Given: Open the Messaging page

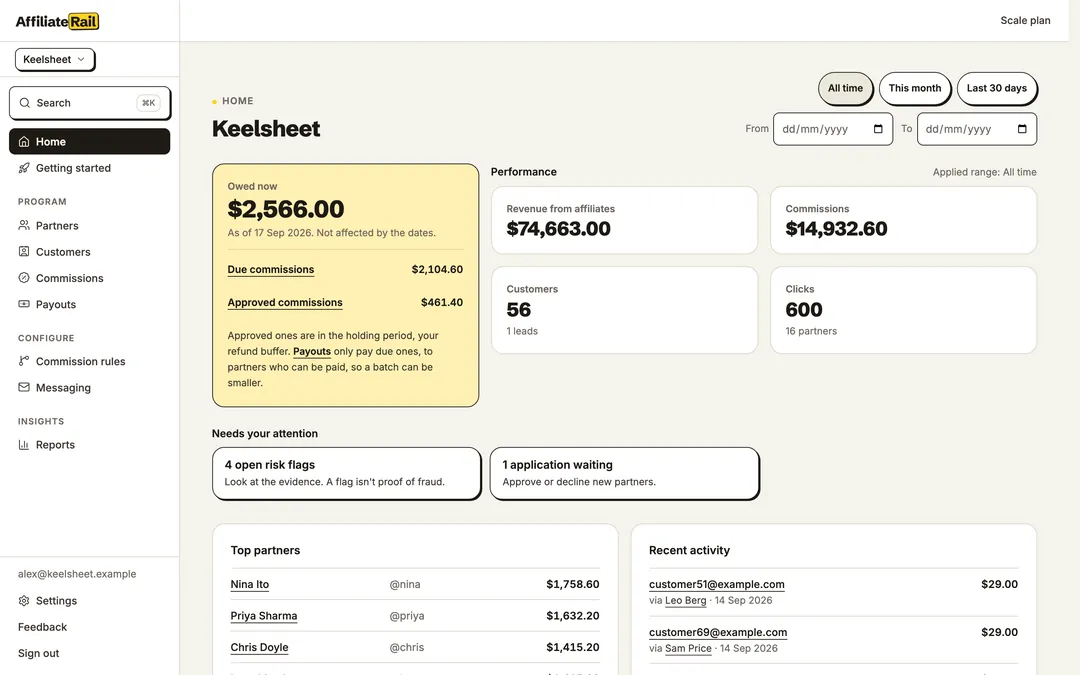Looking at the screenshot, I should pyautogui.click(x=90, y=387).
